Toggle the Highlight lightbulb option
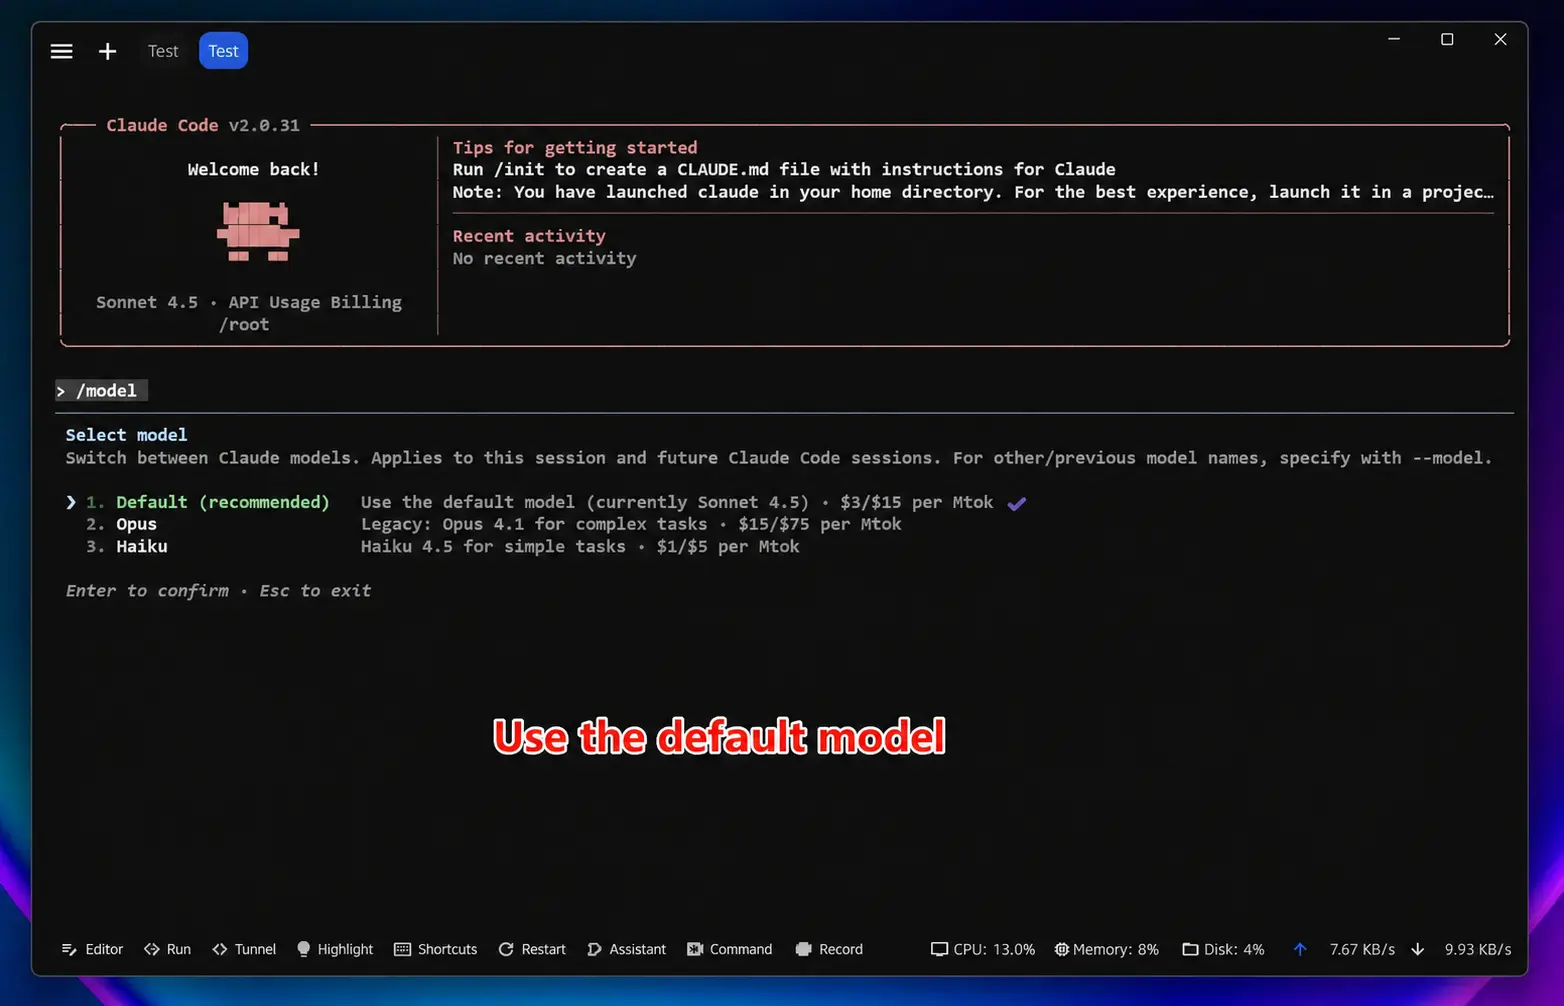The image size is (1564, 1006). click(x=335, y=949)
